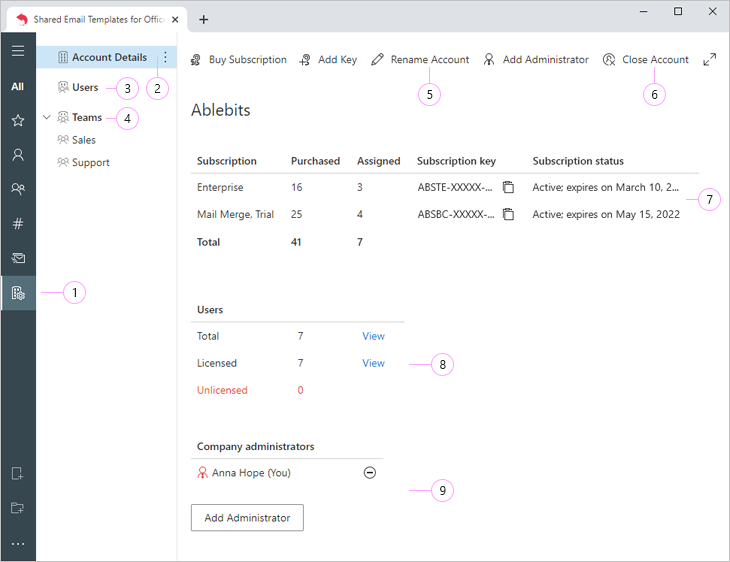The width and height of the screenshot is (730, 562).
Task: Open the personal templates user icon
Action: (18, 155)
